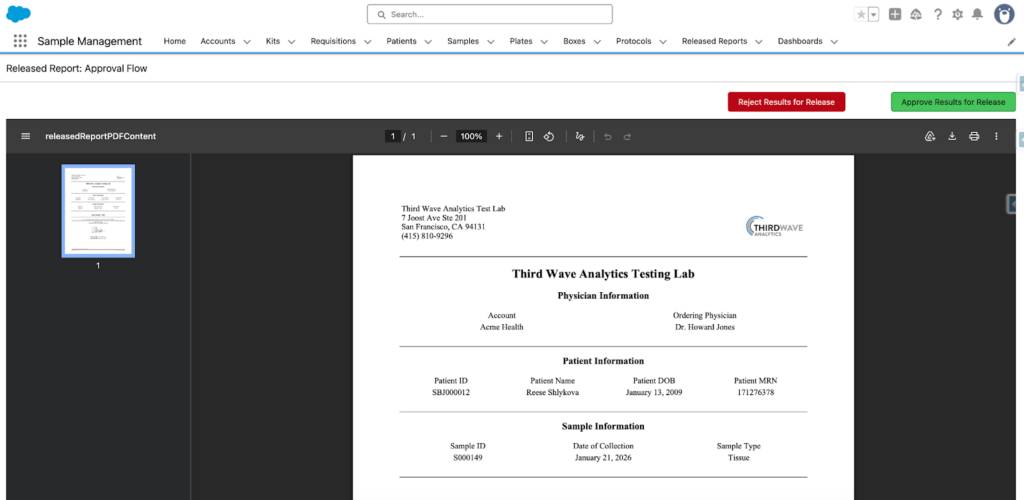Open the favorites list dropdown arrow
Screen dimensions: 1024x500
pos(874,14)
